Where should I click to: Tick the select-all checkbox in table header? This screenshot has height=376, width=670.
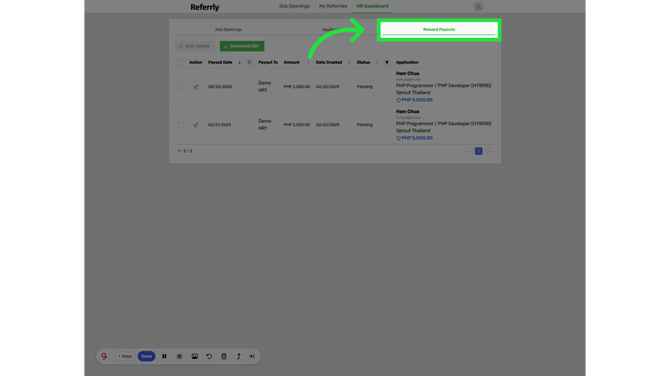pos(181,62)
